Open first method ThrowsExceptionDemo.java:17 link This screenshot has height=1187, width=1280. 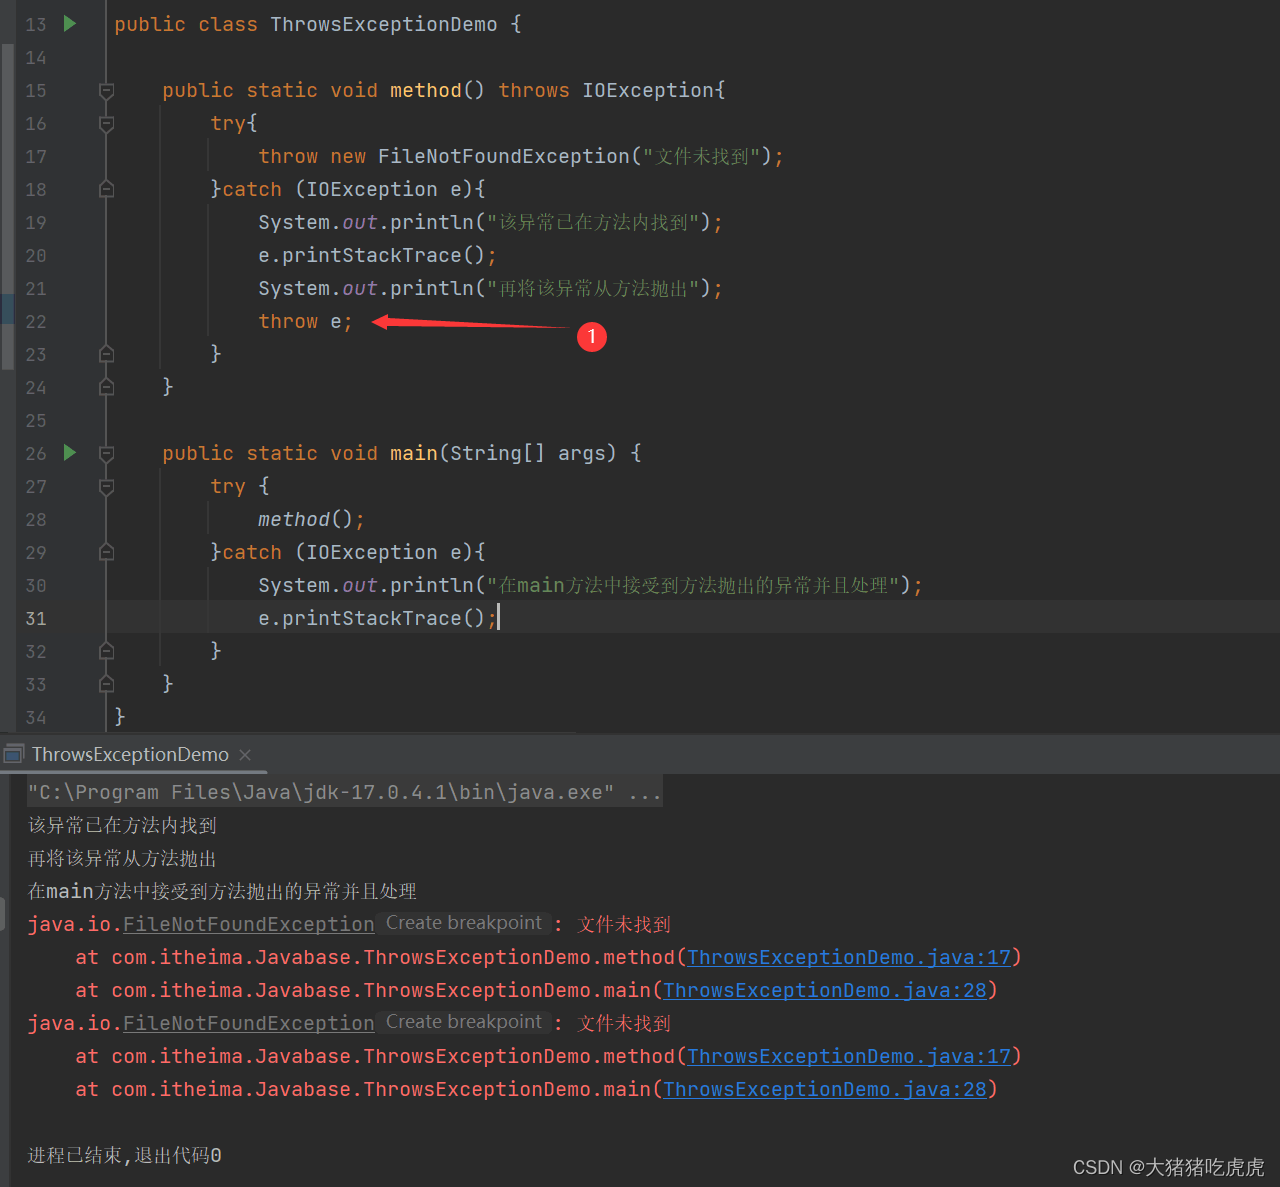[849, 957]
